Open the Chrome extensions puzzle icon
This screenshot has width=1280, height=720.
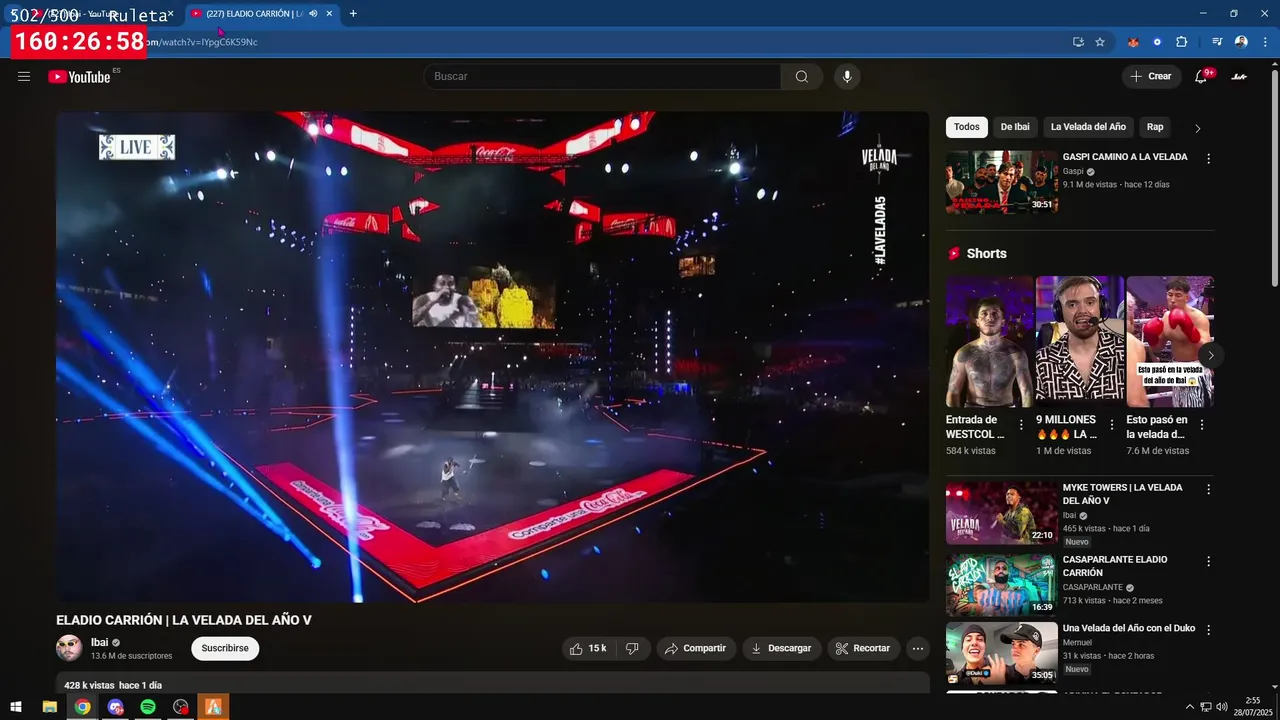coord(1182,42)
